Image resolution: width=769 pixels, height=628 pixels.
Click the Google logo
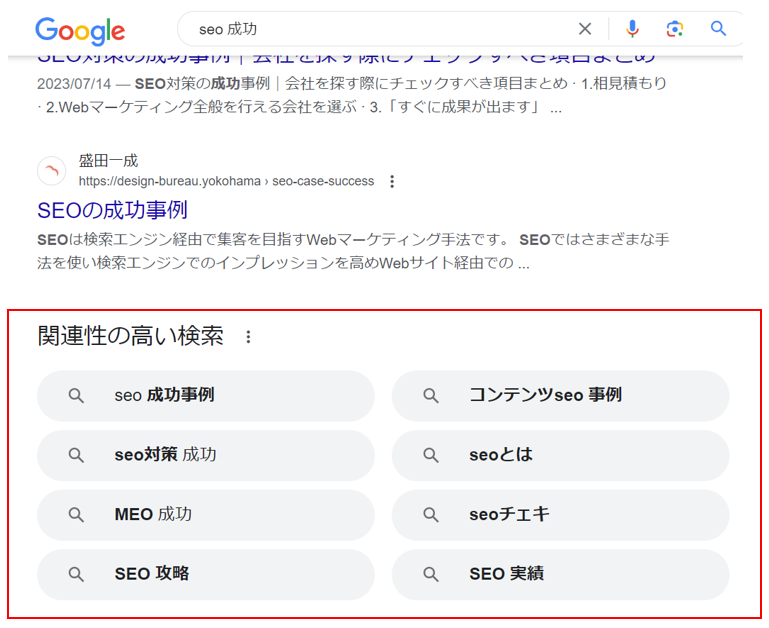click(80, 31)
